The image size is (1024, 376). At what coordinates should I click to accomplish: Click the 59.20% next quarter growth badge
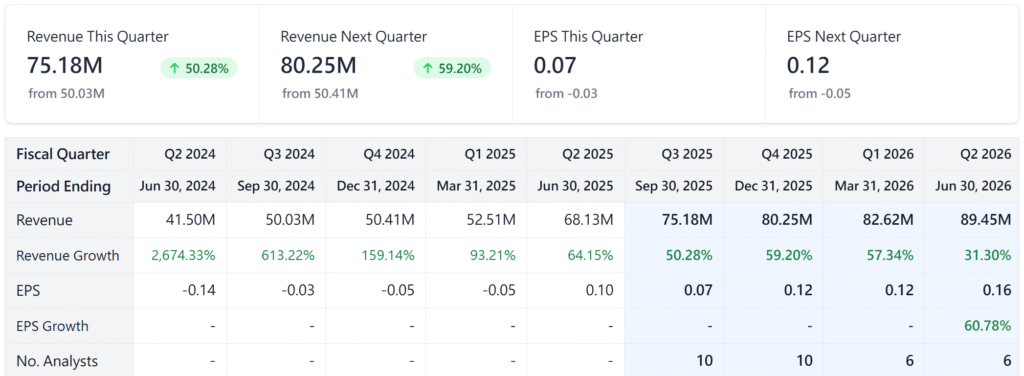[453, 68]
